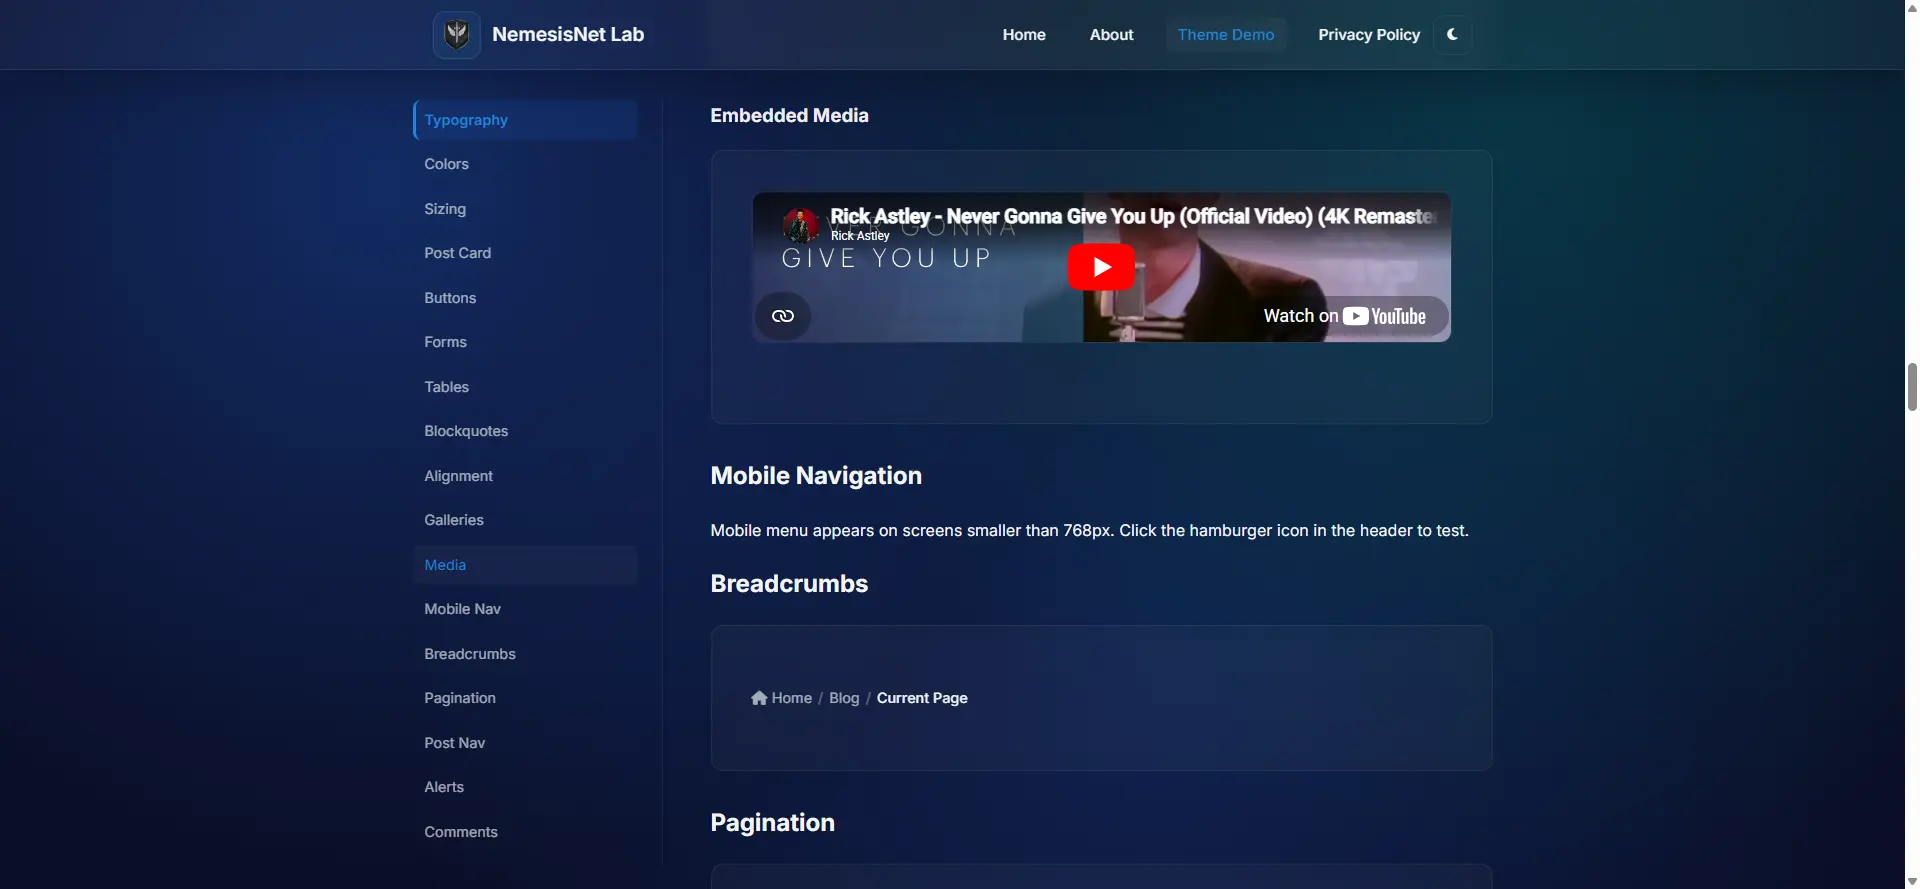The image size is (1920, 889).
Task: Click the NemesisNet Lab shield logo
Action: pos(456,35)
